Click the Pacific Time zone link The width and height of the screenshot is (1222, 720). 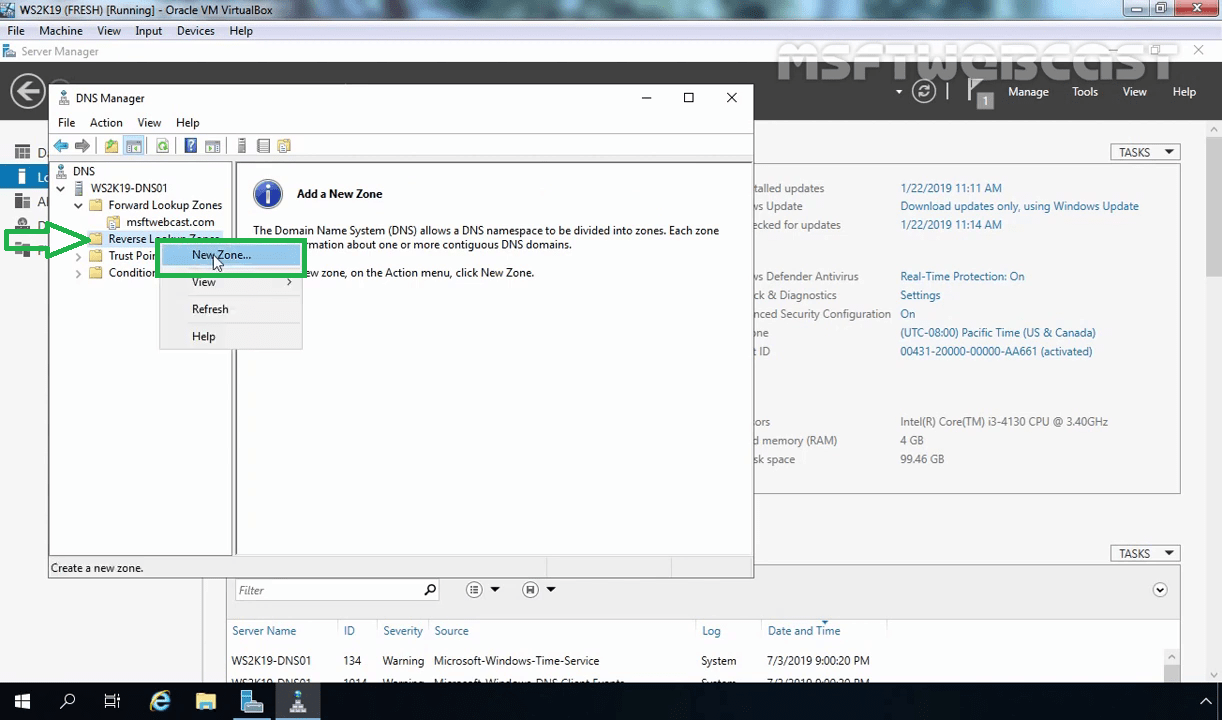998,332
